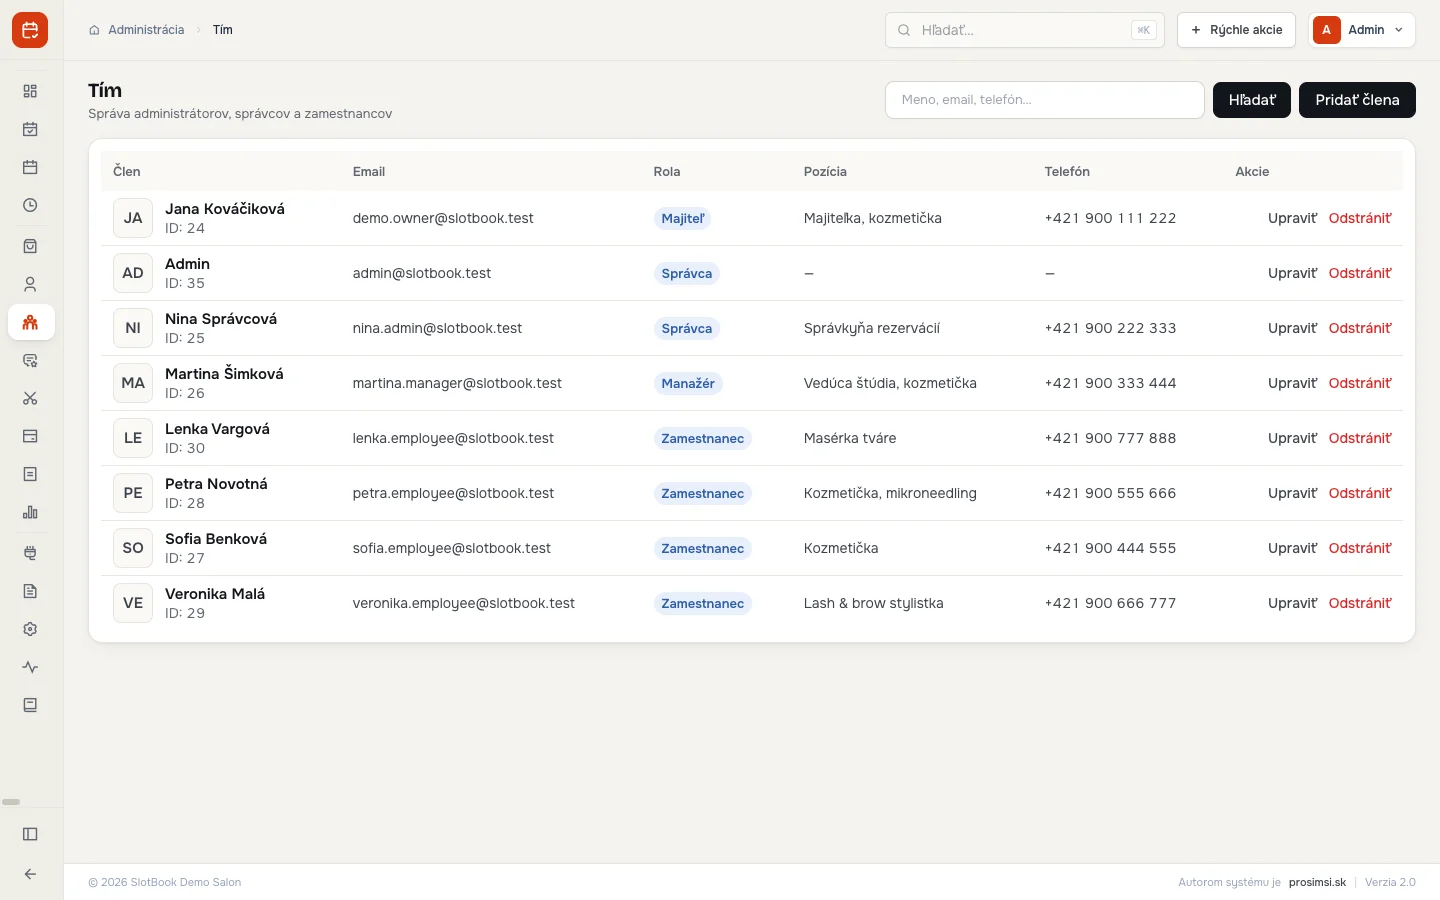Image resolution: width=1440 pixels, height=900 pixels.
Task: Open the calendar-check icon in sidebar
Action: point(30,129)
